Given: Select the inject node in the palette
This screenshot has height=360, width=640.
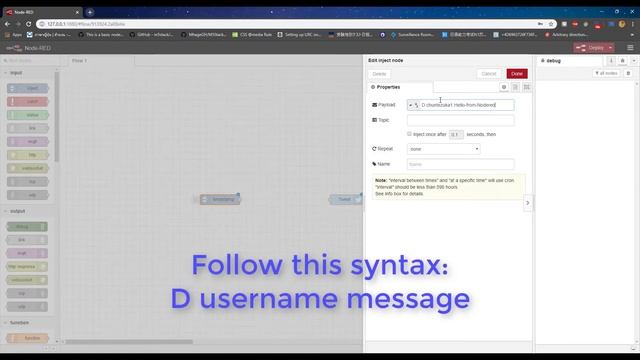Looking at the screenshot, I should pos(28,88).
